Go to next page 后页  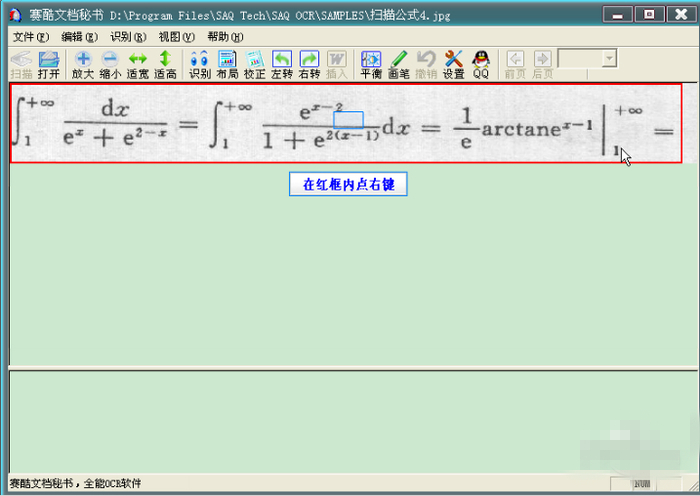(x=542, y=65)
